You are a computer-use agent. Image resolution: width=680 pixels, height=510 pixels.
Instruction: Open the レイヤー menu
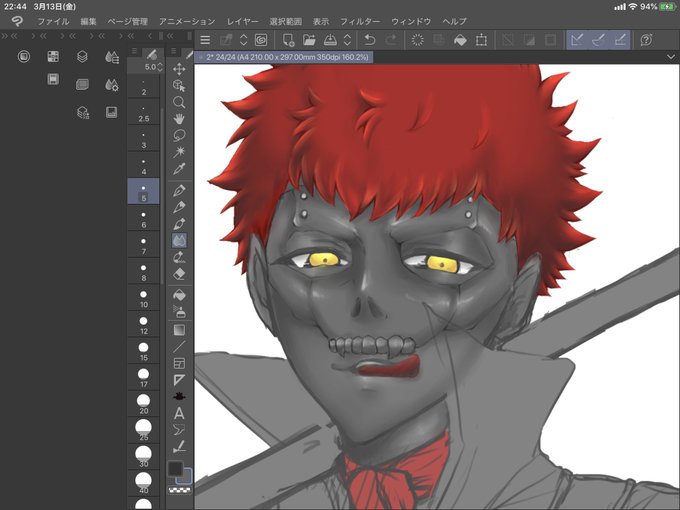242,21
